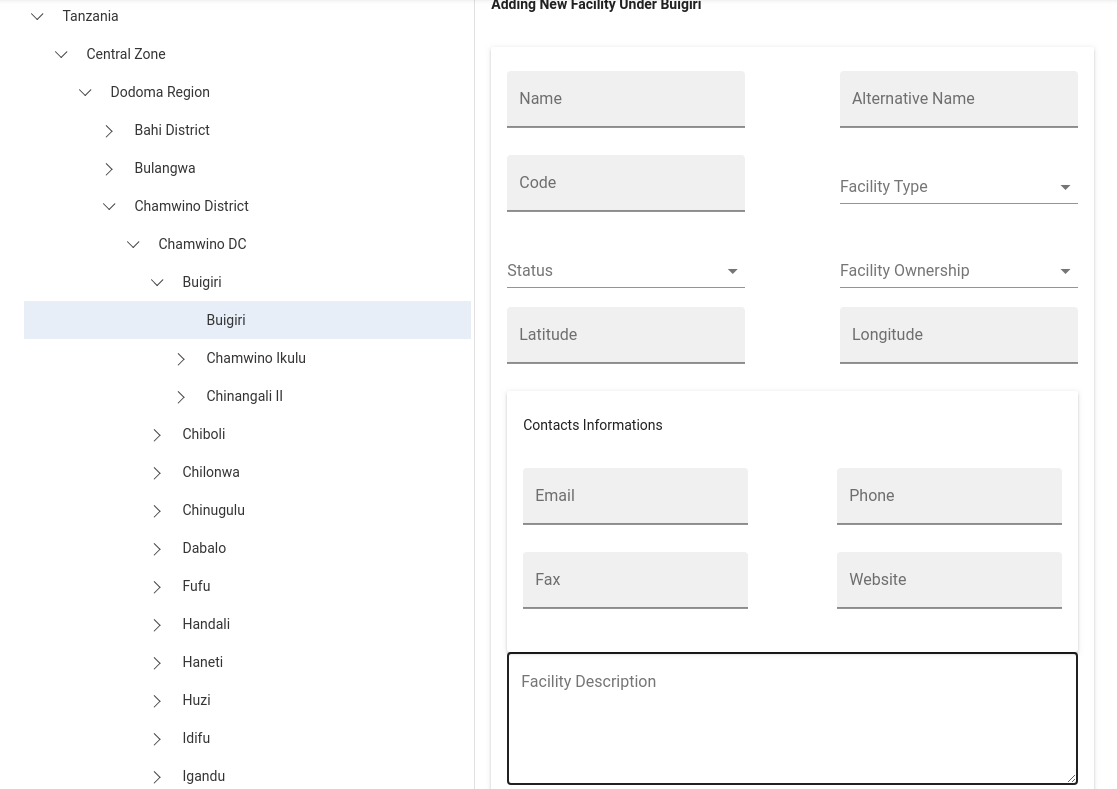
Task: Open the Facility Ownership dropdown
Action: tap(959, 271)
